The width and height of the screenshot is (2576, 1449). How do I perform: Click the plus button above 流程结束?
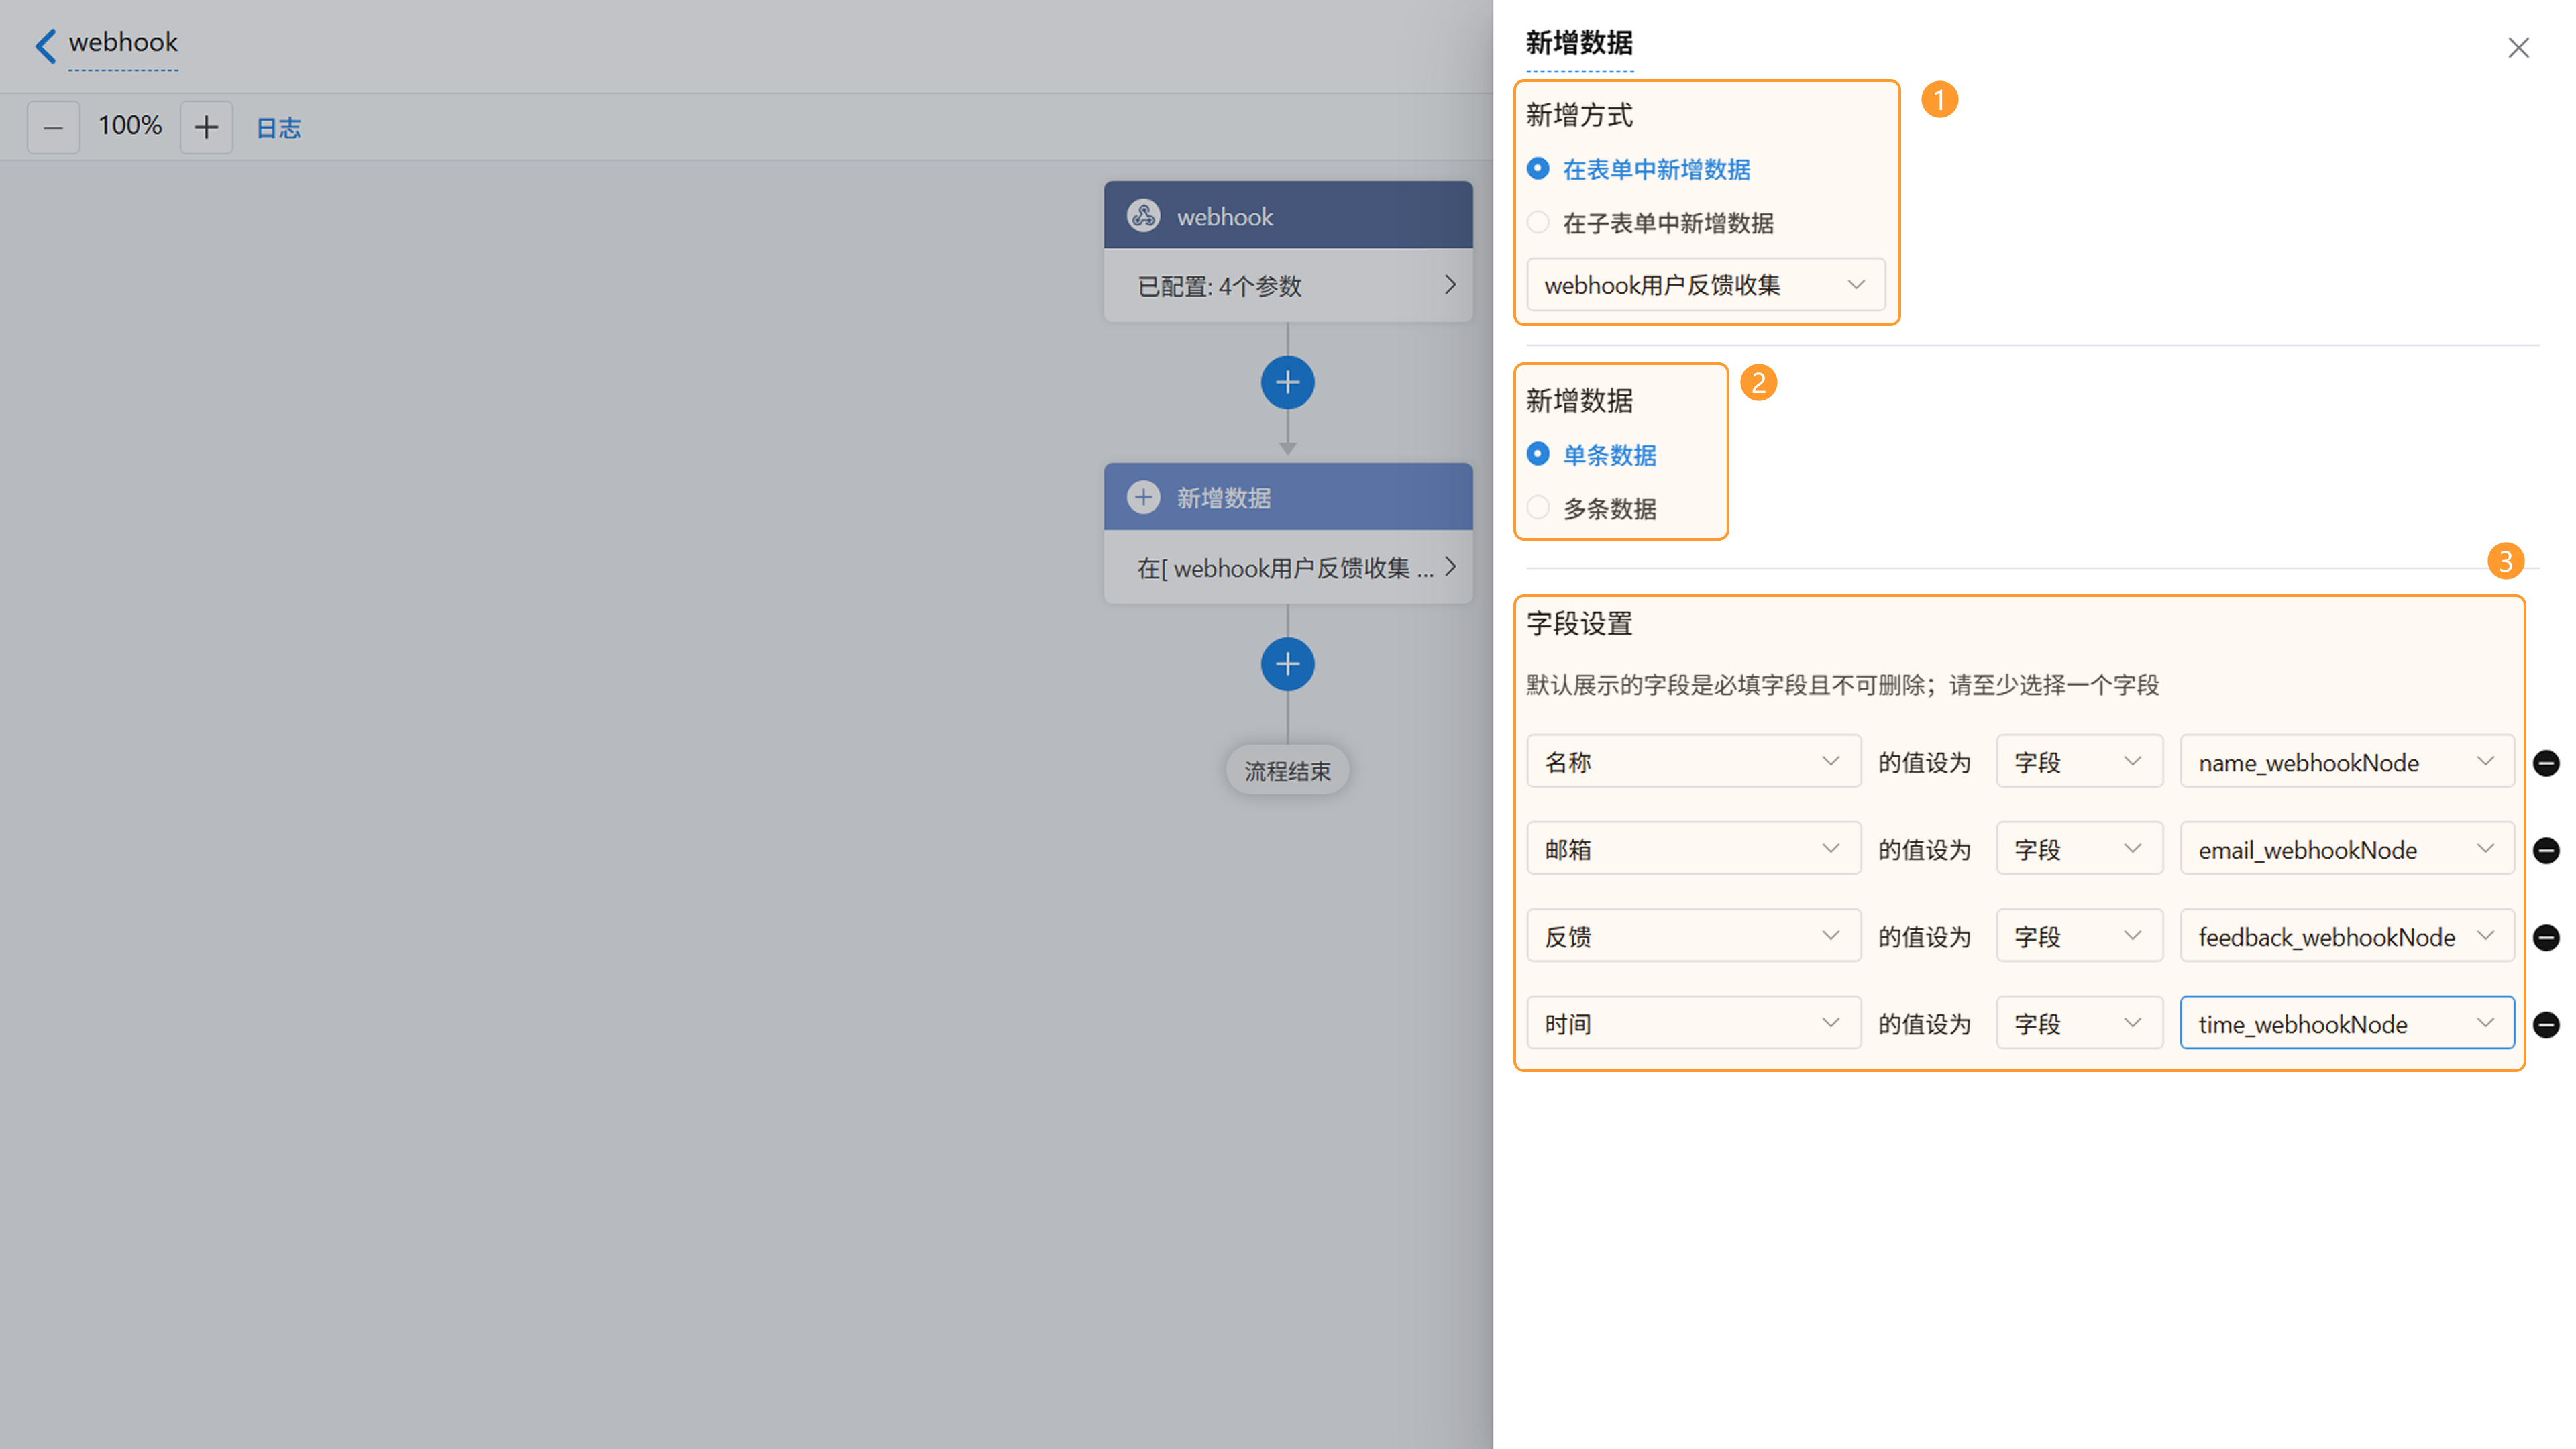[x=1287, y=664]
